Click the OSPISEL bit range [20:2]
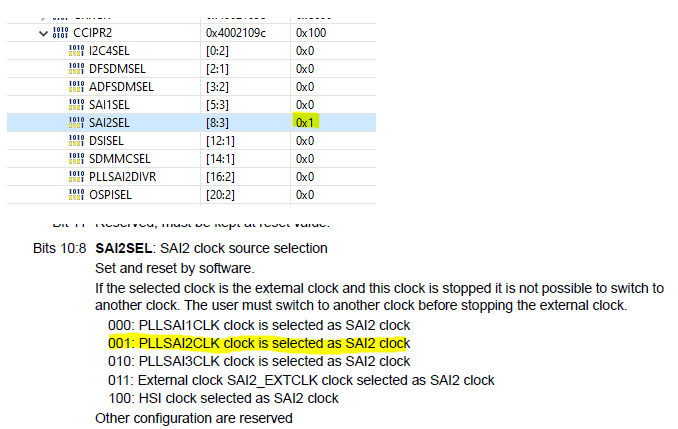Screen dimensions: 678x429 (x=222, y=194)
